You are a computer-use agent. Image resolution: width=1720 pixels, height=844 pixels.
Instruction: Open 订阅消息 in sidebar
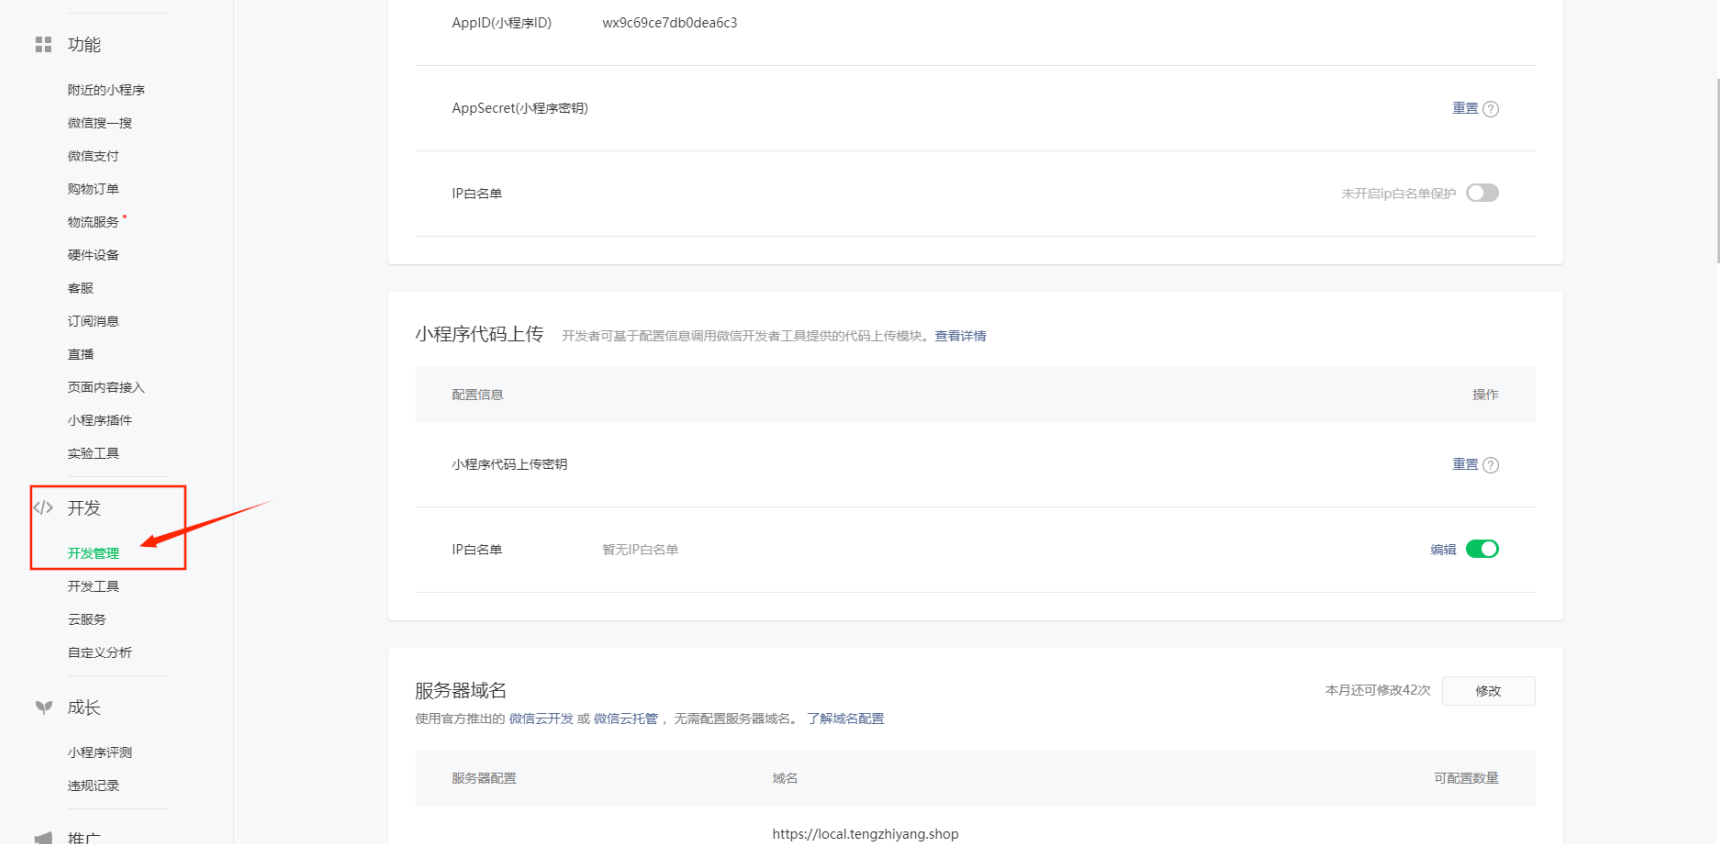coord(93,321)
